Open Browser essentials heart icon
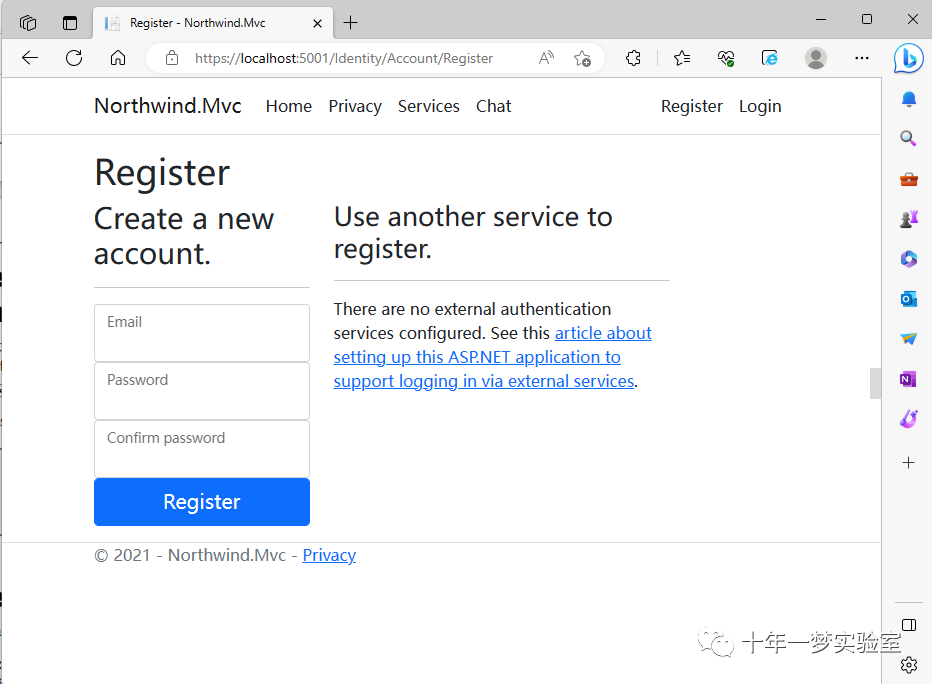Image resolution: width=932 pixels, height=684 pixels. click(725, 58)
